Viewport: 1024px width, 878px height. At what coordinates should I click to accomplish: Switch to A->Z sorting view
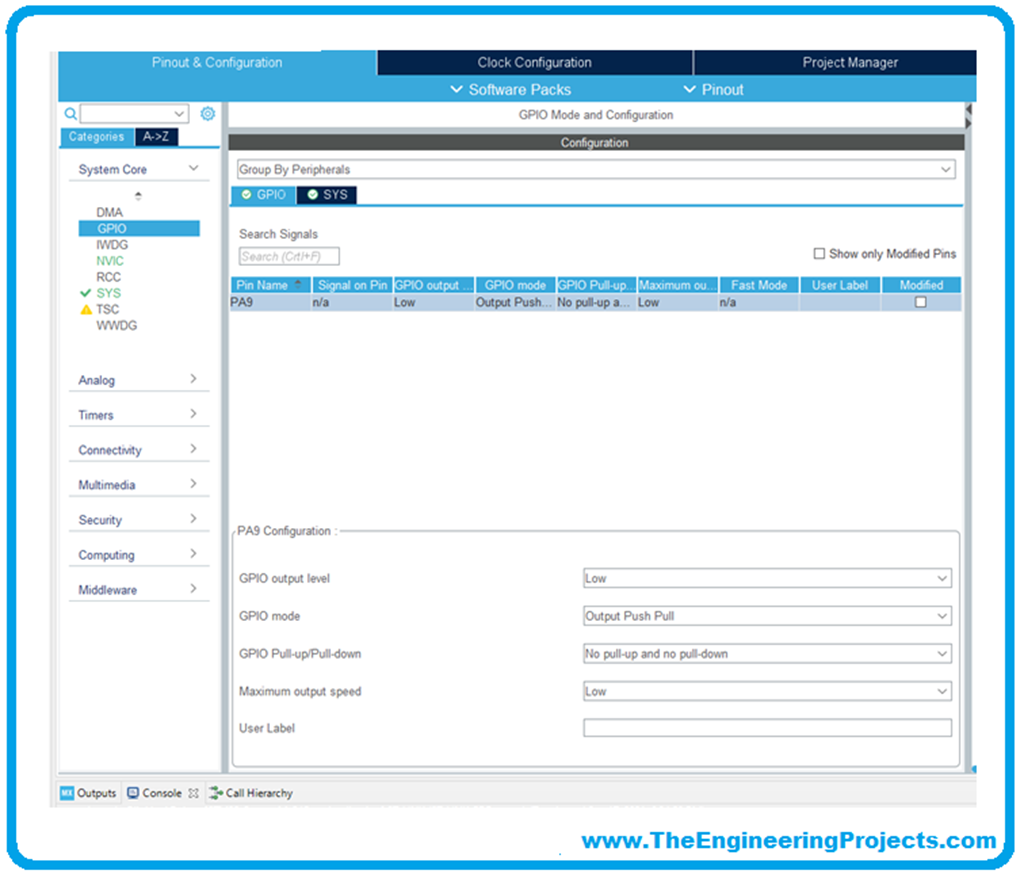click(156, 137)
